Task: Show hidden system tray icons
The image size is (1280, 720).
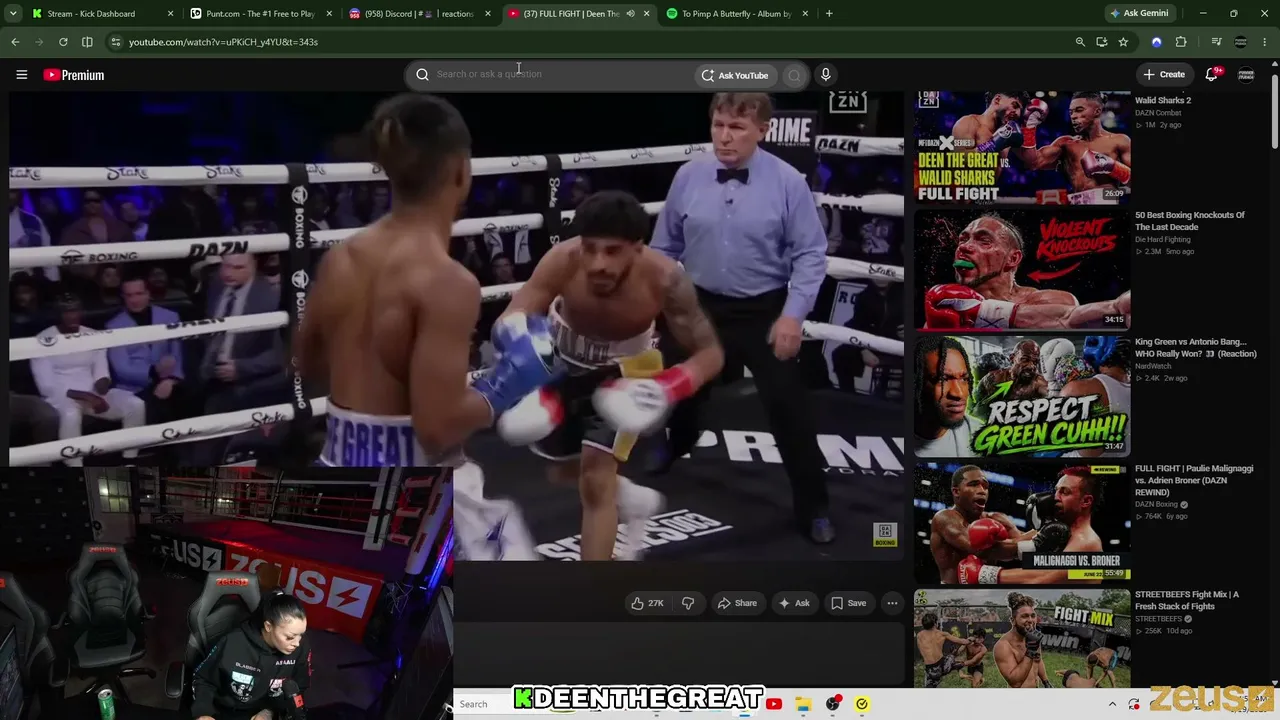Action: pos(1112,704)
